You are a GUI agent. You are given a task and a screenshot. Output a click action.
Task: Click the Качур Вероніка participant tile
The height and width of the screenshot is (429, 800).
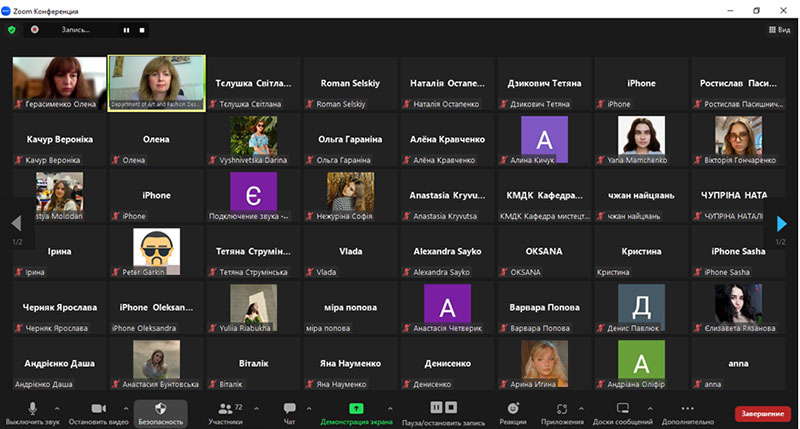tap(60, 139)
